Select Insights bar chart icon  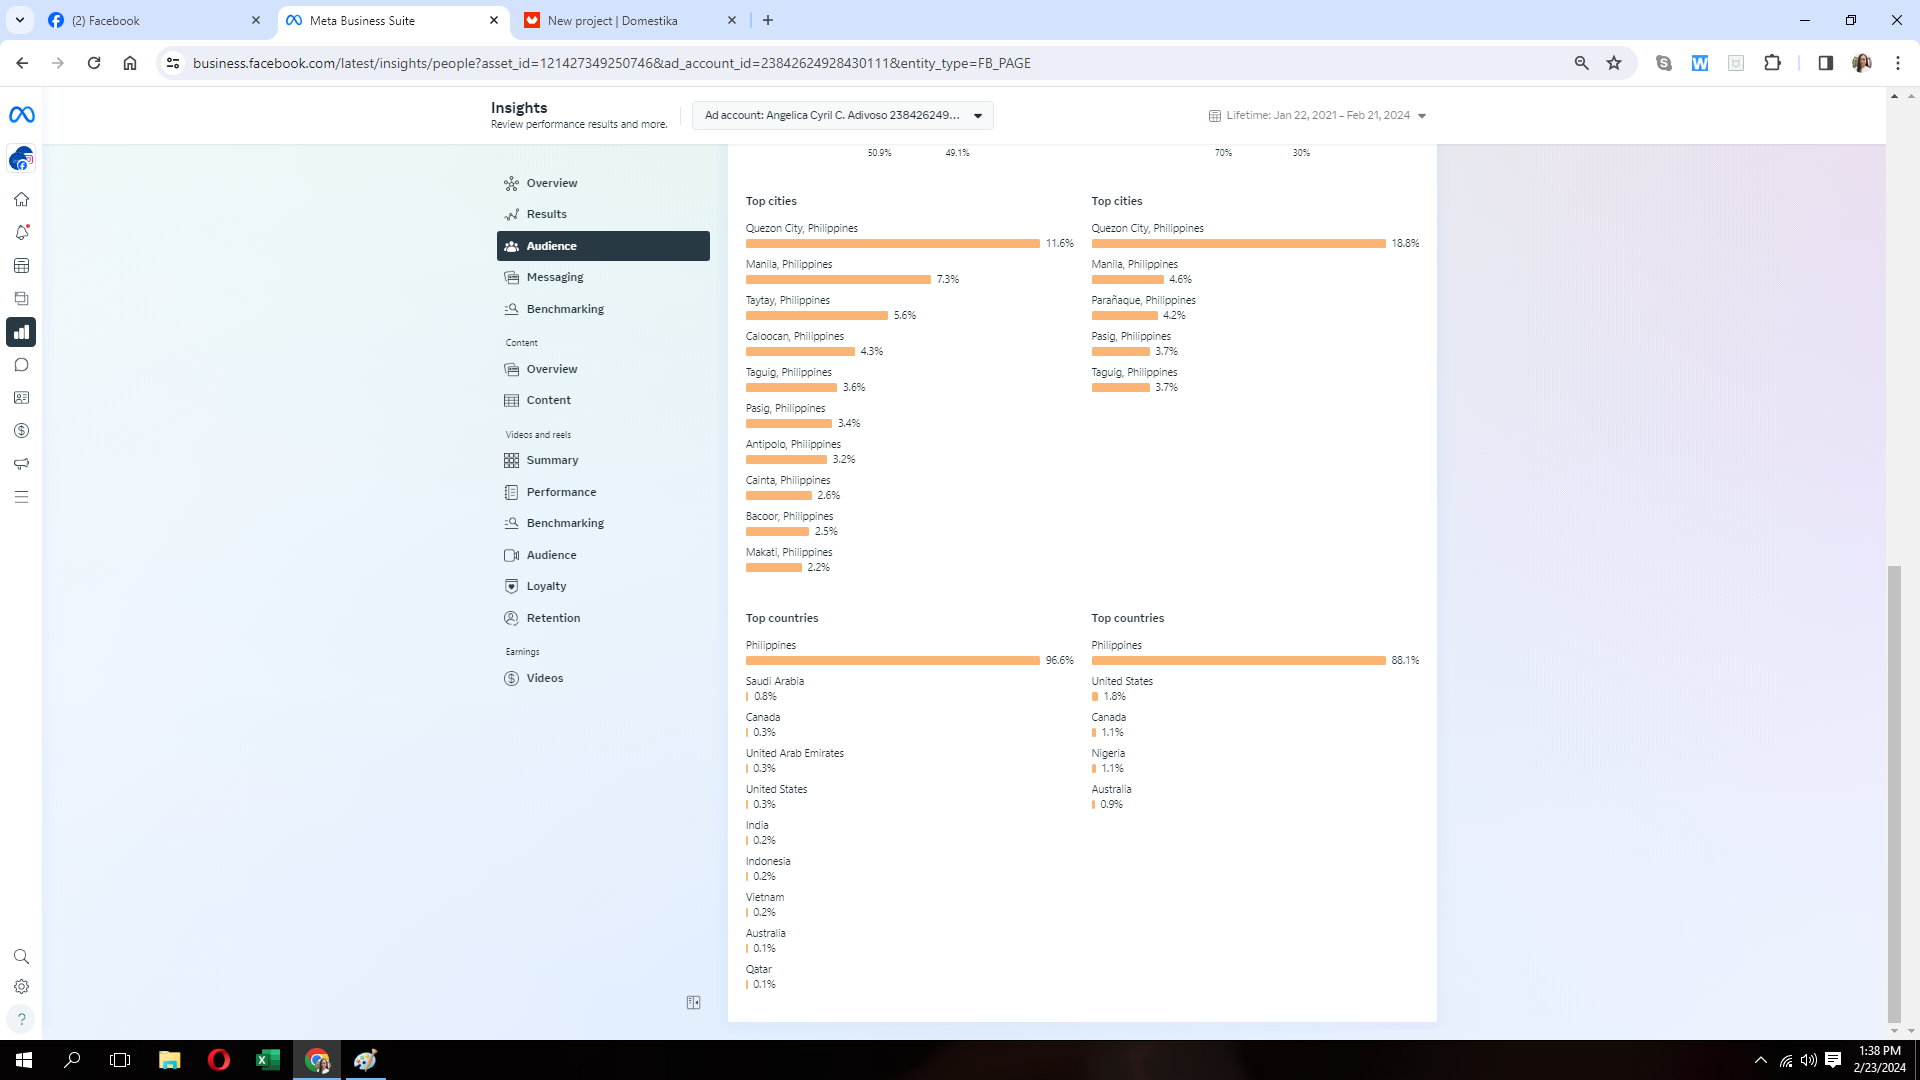coord(21,332)
